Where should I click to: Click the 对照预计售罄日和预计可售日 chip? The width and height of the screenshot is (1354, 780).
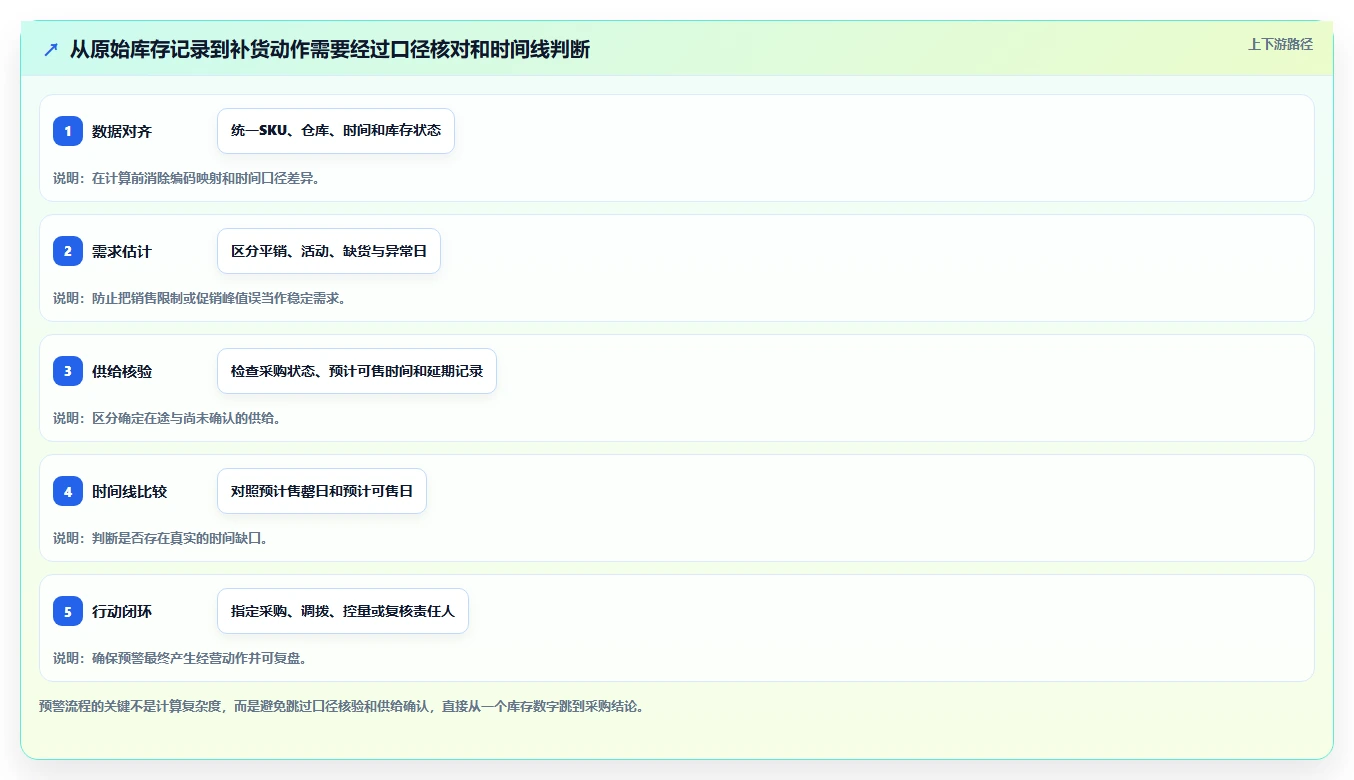point(322,491)
